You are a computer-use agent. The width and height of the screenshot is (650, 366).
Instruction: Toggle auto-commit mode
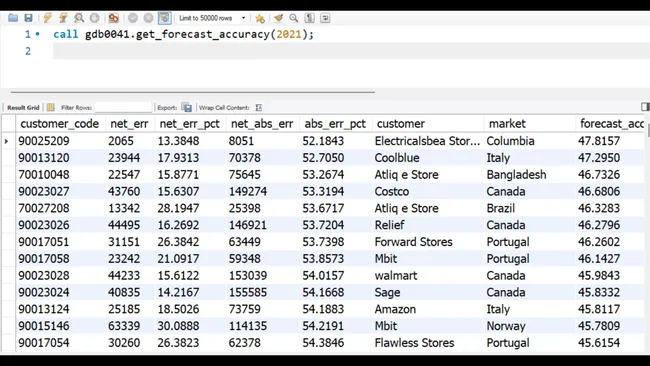165,18
